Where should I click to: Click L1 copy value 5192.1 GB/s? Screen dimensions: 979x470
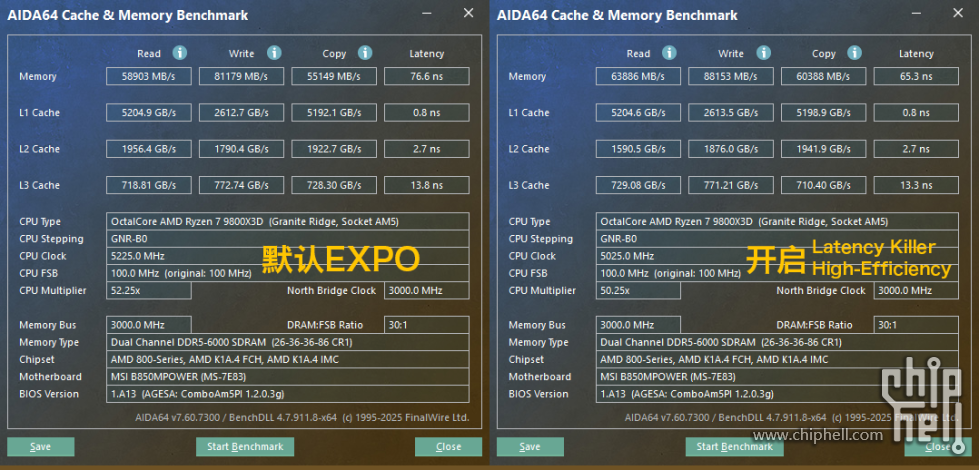point(334,113)
